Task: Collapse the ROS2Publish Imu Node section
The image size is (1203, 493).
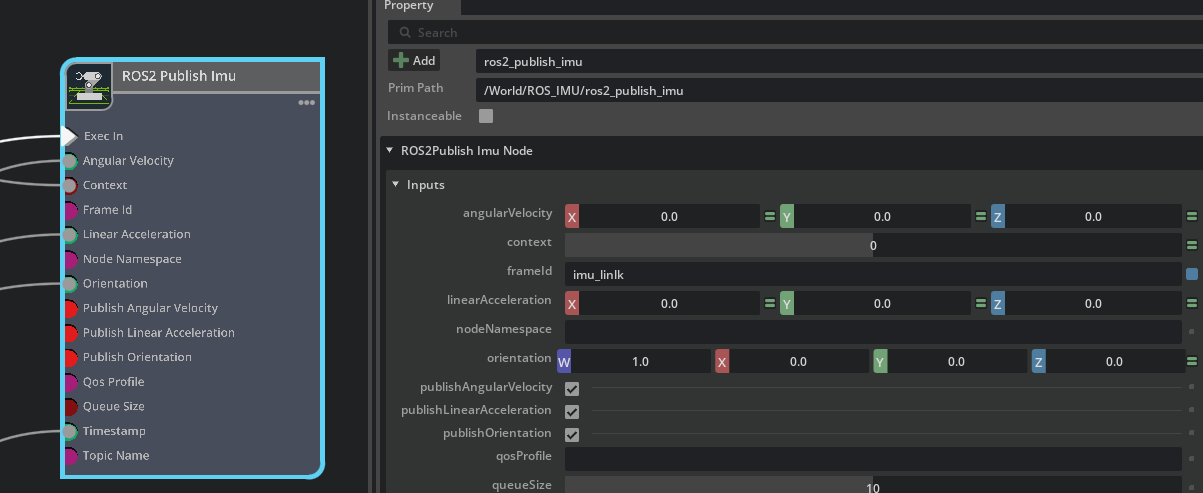Action: click(389, 151)
